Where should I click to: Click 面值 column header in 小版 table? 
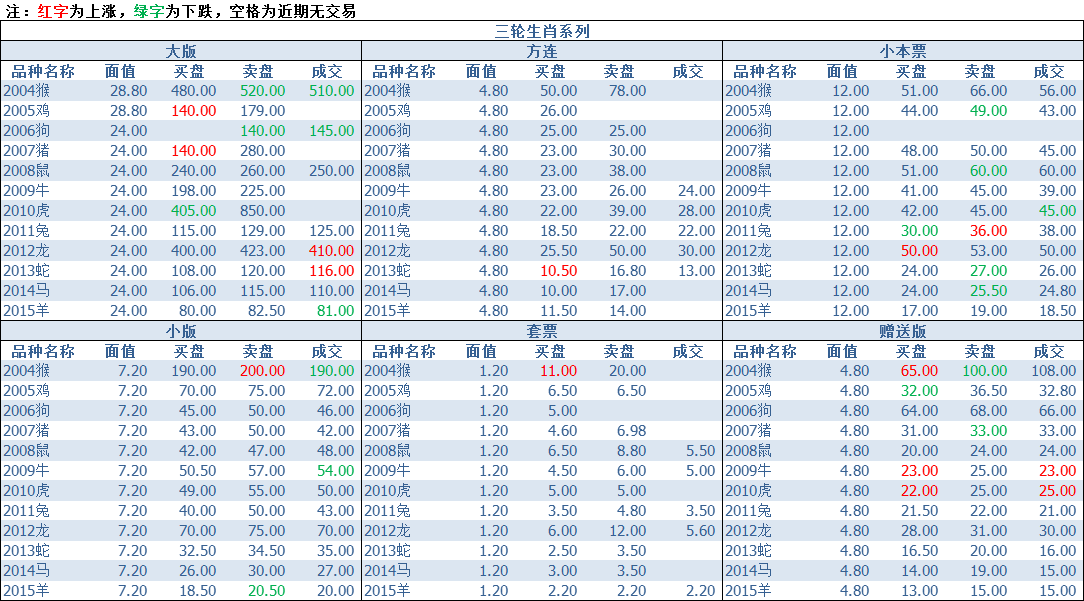tap(120, 351)
